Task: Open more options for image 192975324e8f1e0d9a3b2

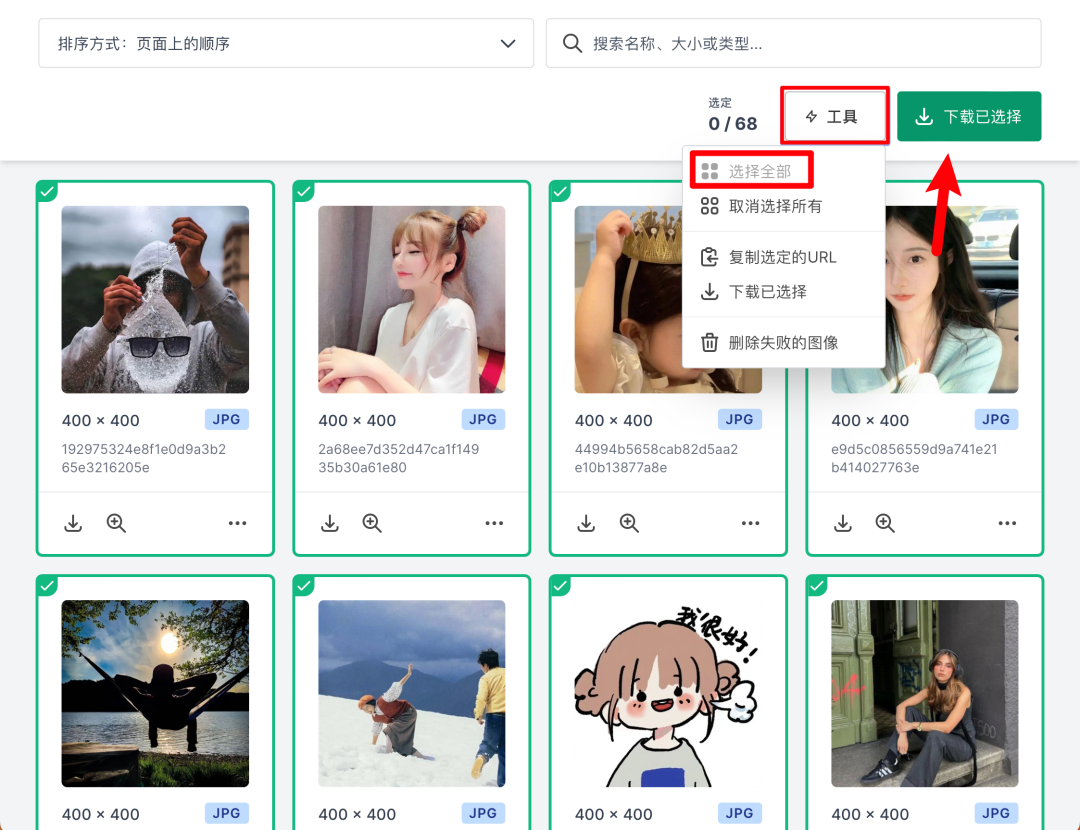Action: point(238,523)
